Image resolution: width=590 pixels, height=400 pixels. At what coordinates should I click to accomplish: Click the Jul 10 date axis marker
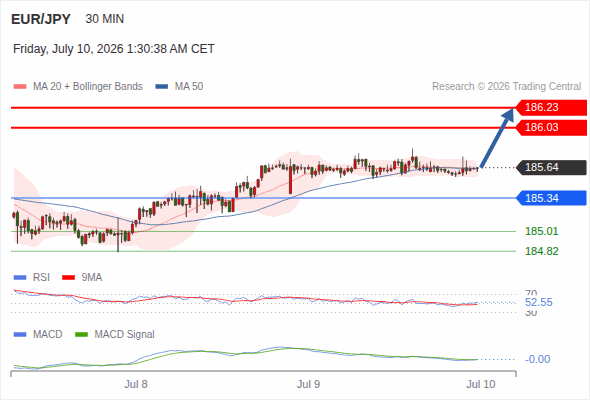481,384
